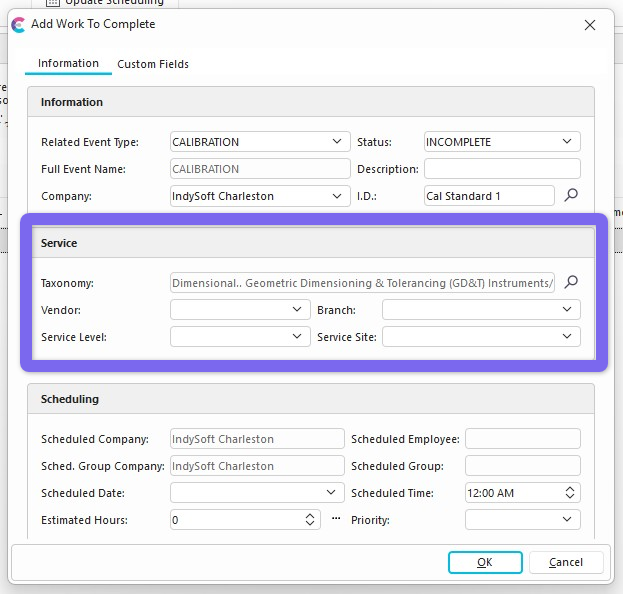Switch to the Custom Fields tab
The width and height of the screenshot is (623, 594).
pyautogui.click(x=153, y=64)
